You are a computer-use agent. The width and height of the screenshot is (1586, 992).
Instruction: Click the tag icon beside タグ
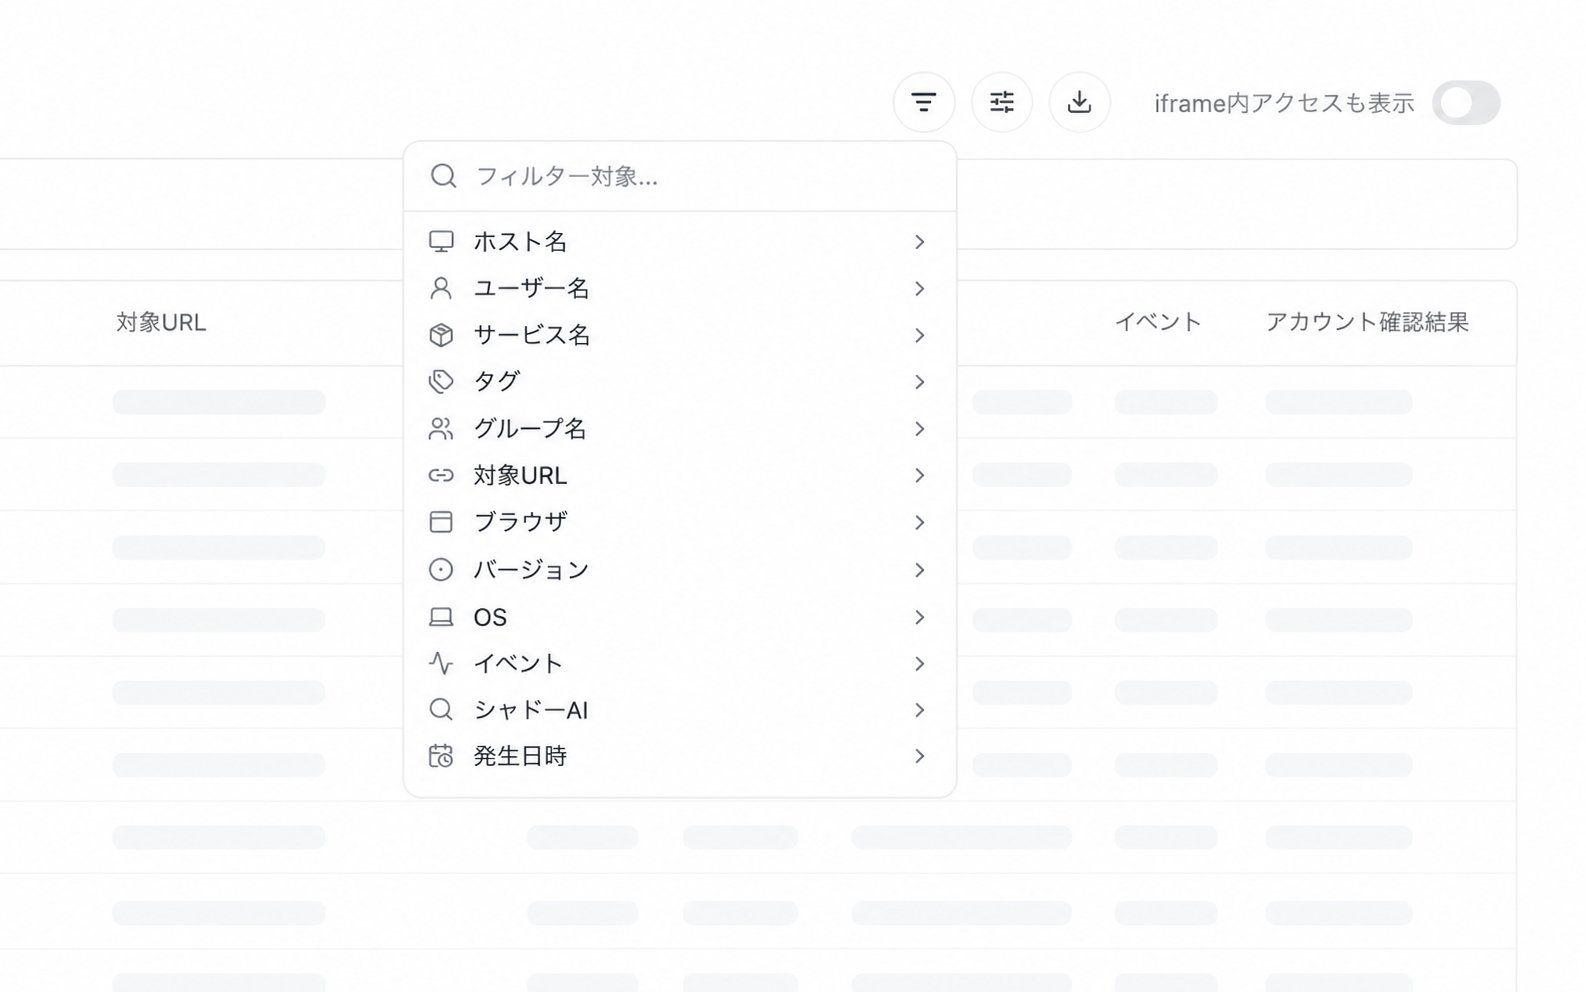pyautogui.click(x=441, y=382)
